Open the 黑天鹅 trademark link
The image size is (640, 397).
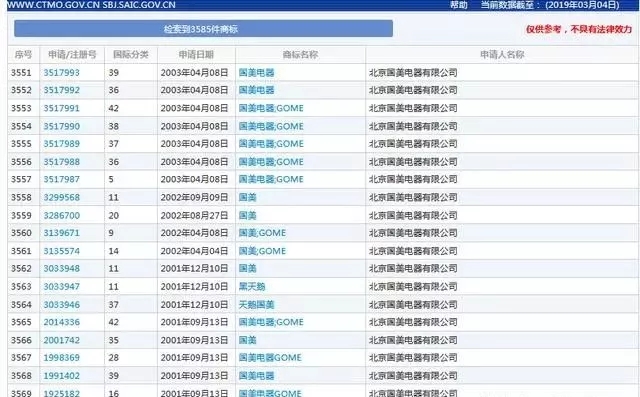click(x=252, y=286)
